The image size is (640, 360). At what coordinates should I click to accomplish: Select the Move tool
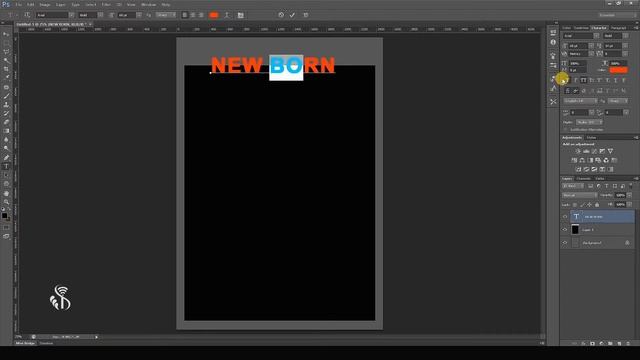pos(6,34)
